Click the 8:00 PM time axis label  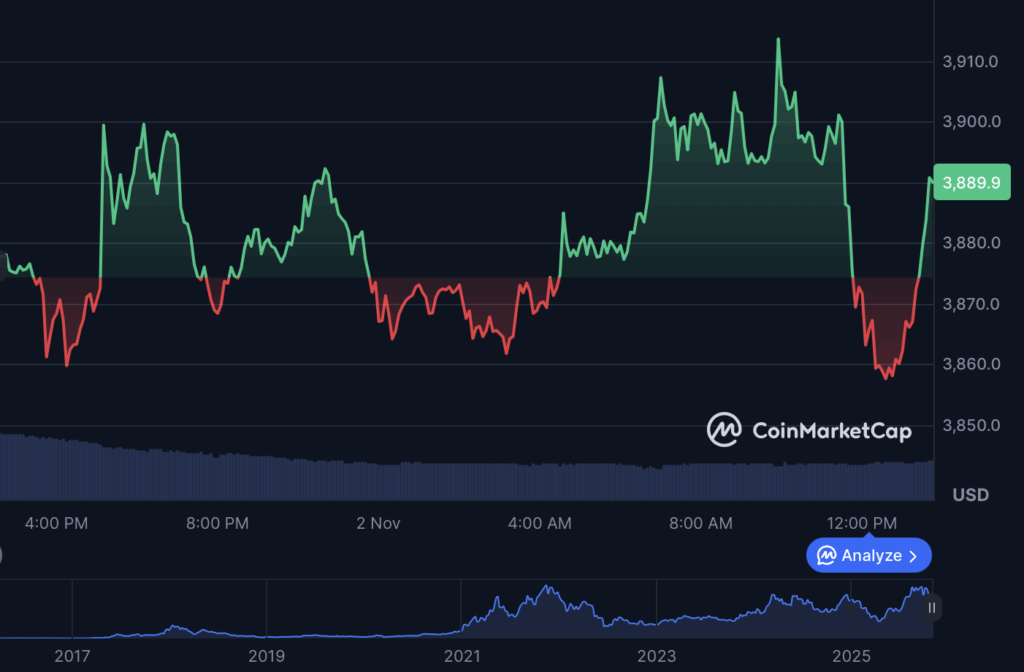pos(217,523)
